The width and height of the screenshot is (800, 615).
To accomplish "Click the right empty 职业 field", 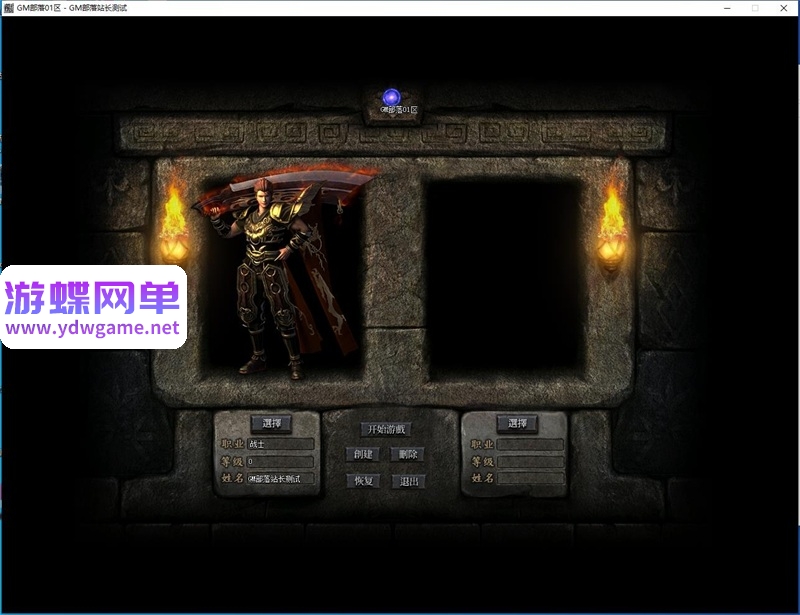I will [x=530, y=444].
